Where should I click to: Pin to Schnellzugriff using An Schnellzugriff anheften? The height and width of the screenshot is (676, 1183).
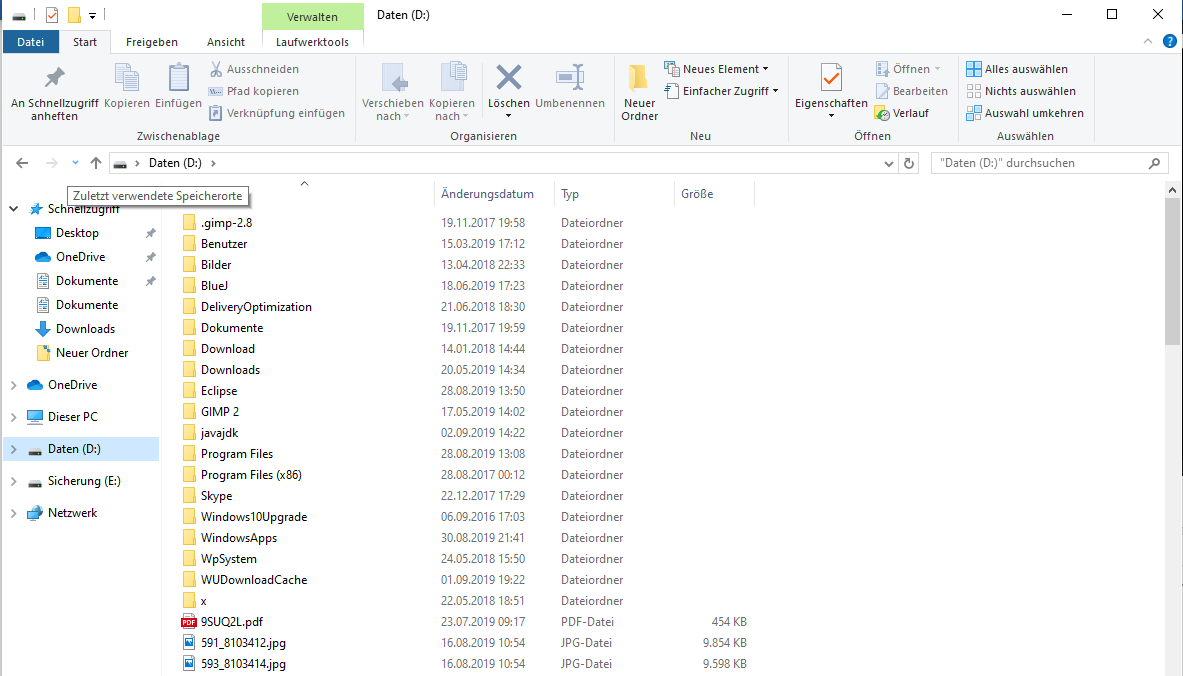(54, 93)
